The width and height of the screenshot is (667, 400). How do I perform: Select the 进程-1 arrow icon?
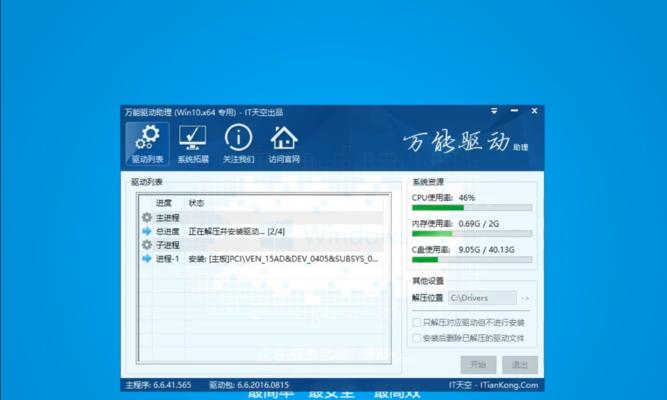[x=147, y=258]
